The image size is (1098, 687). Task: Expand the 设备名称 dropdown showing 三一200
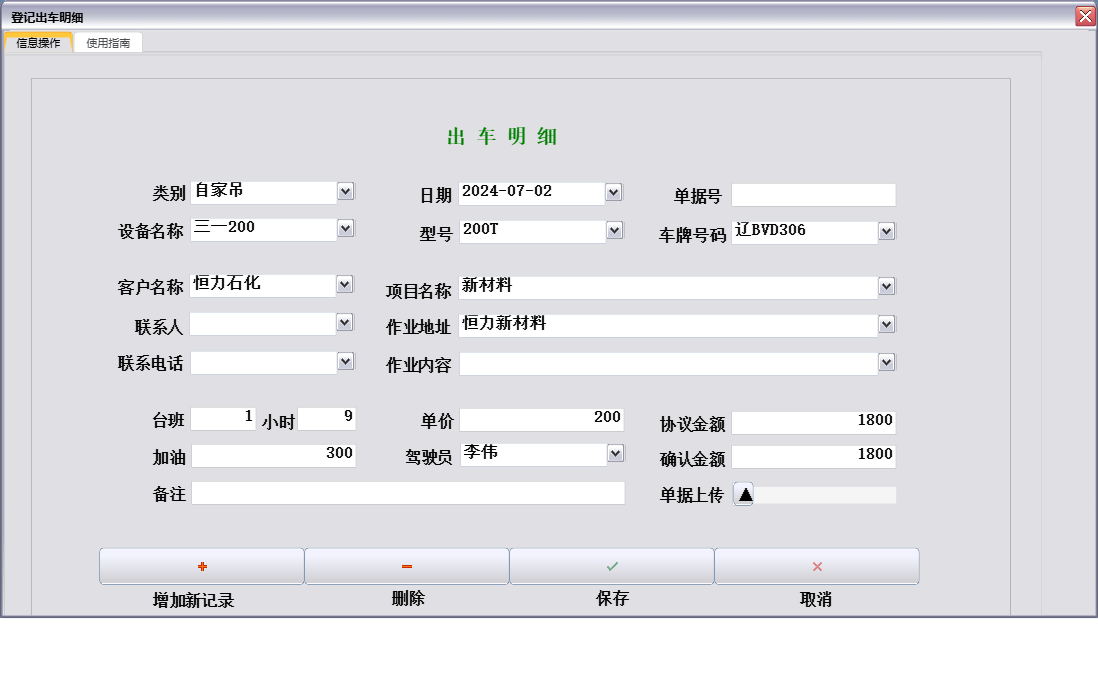(345, 228)
